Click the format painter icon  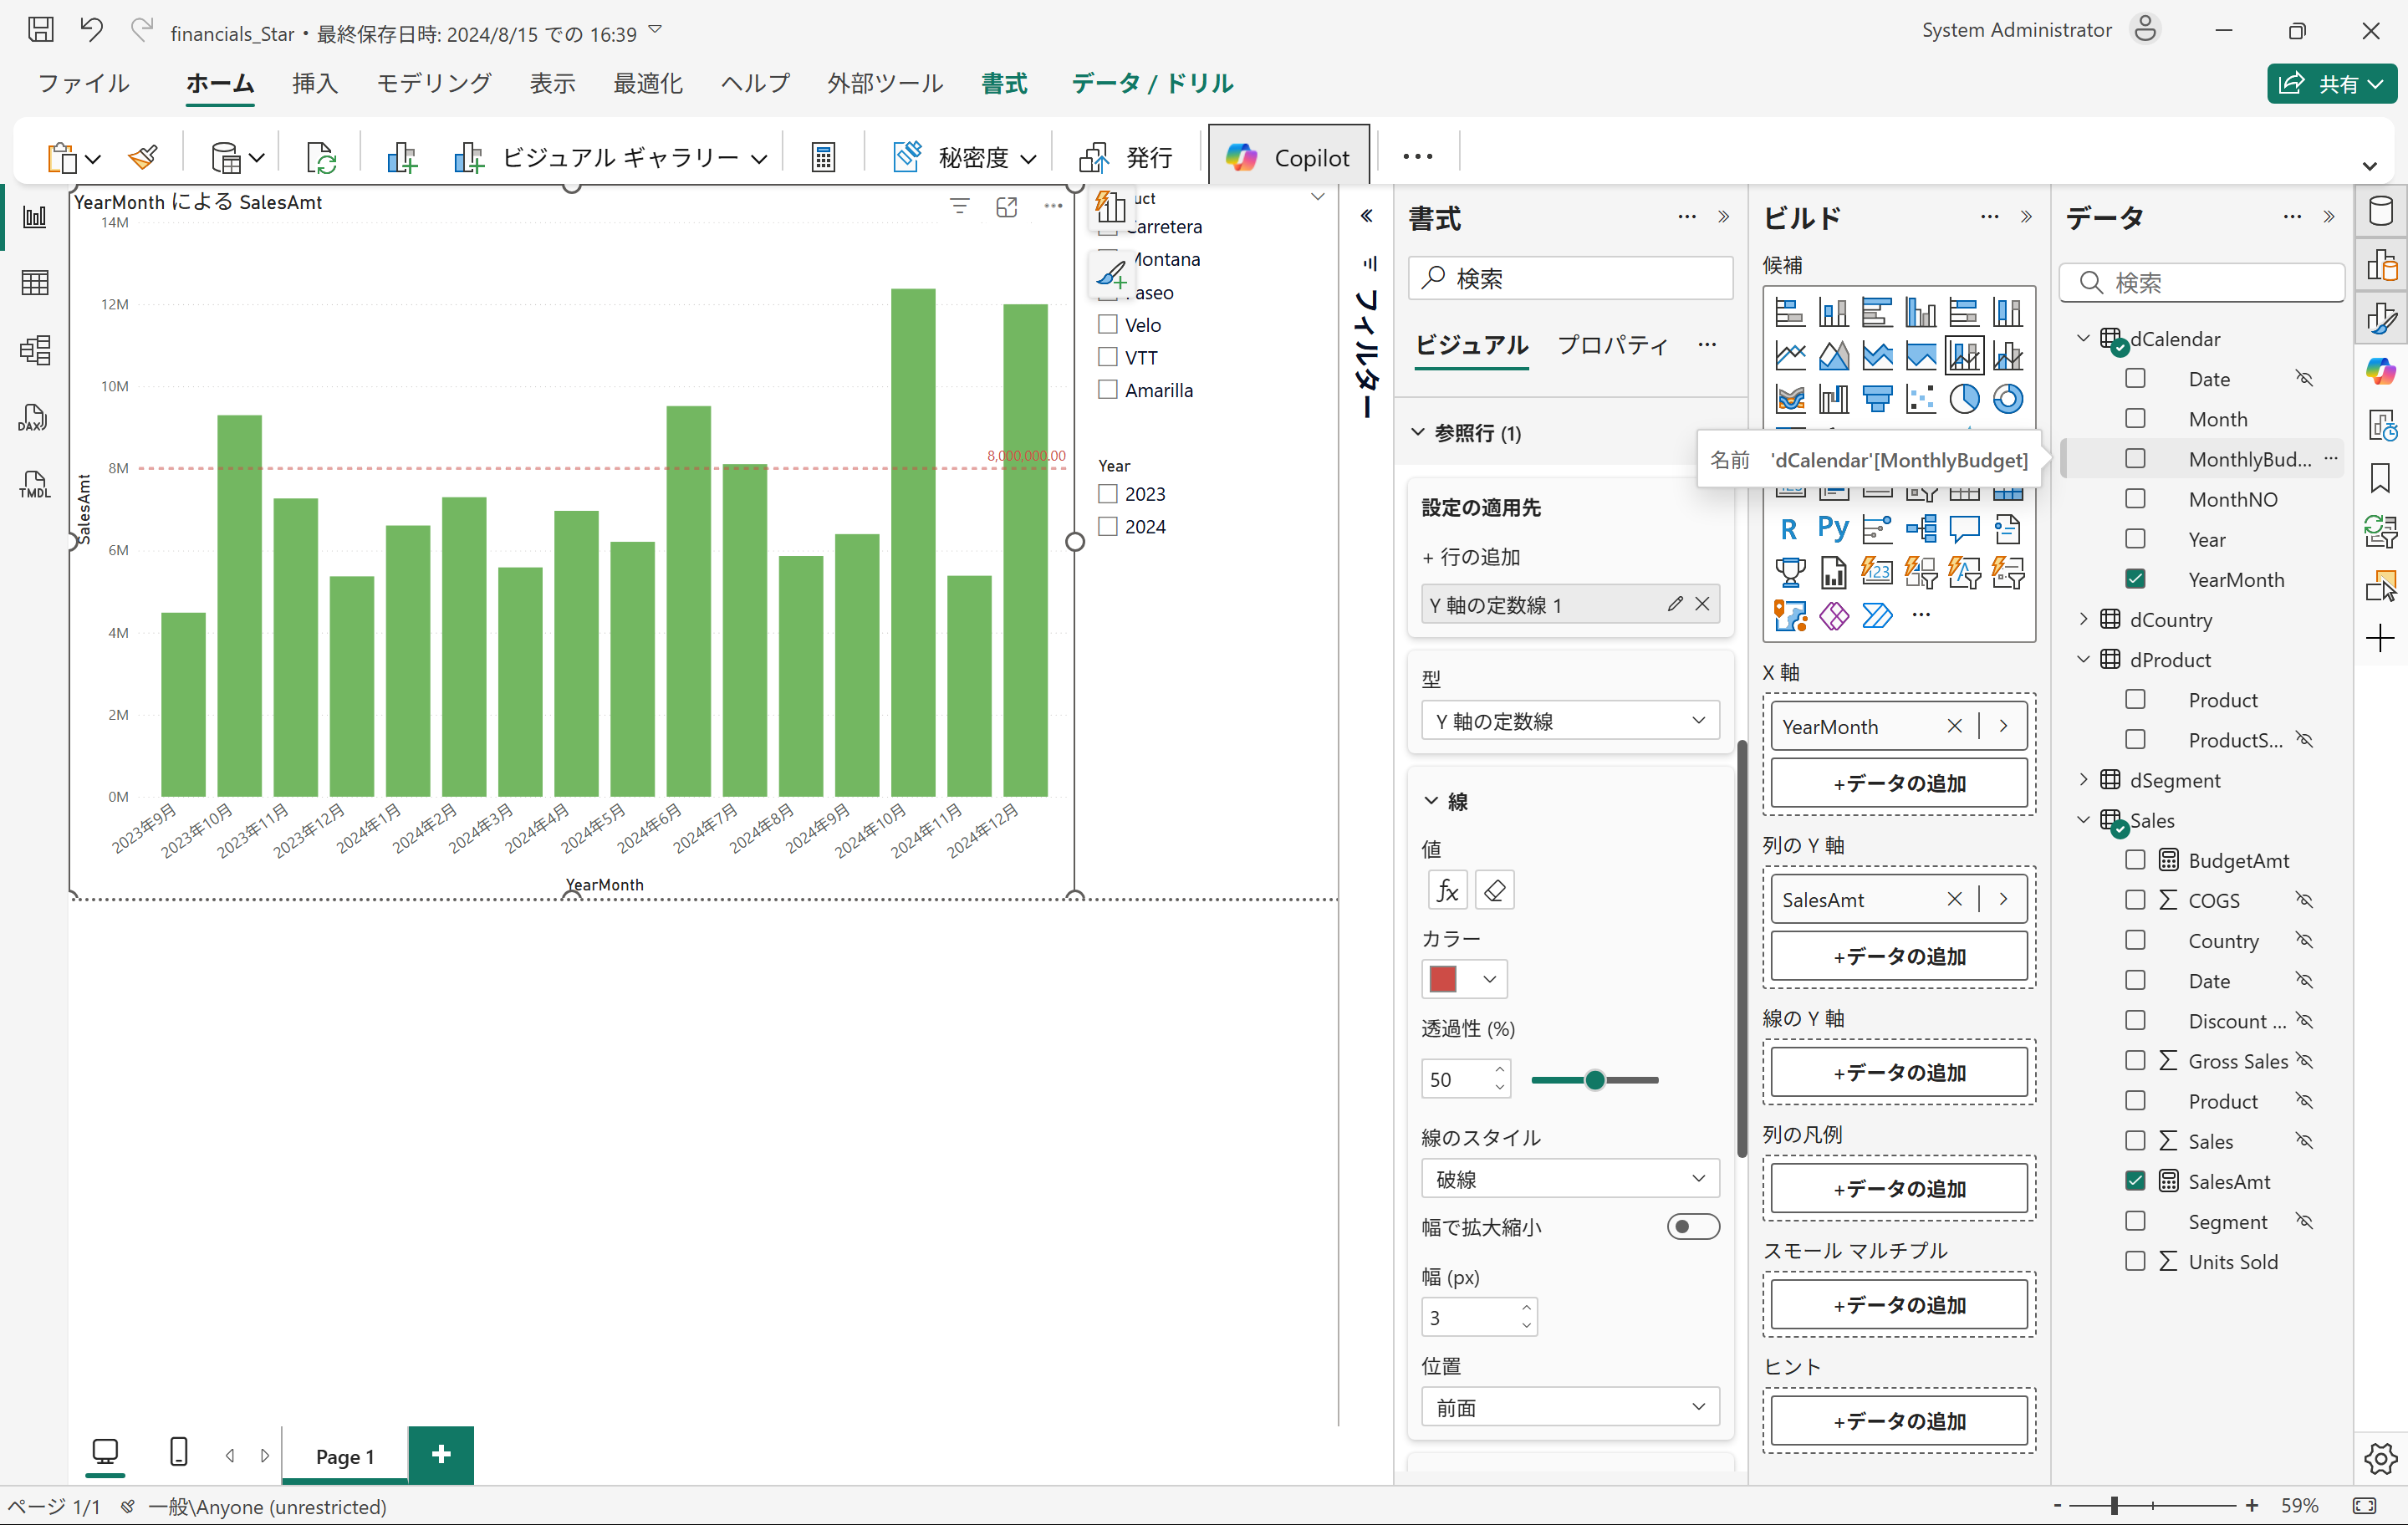[143, 157]
